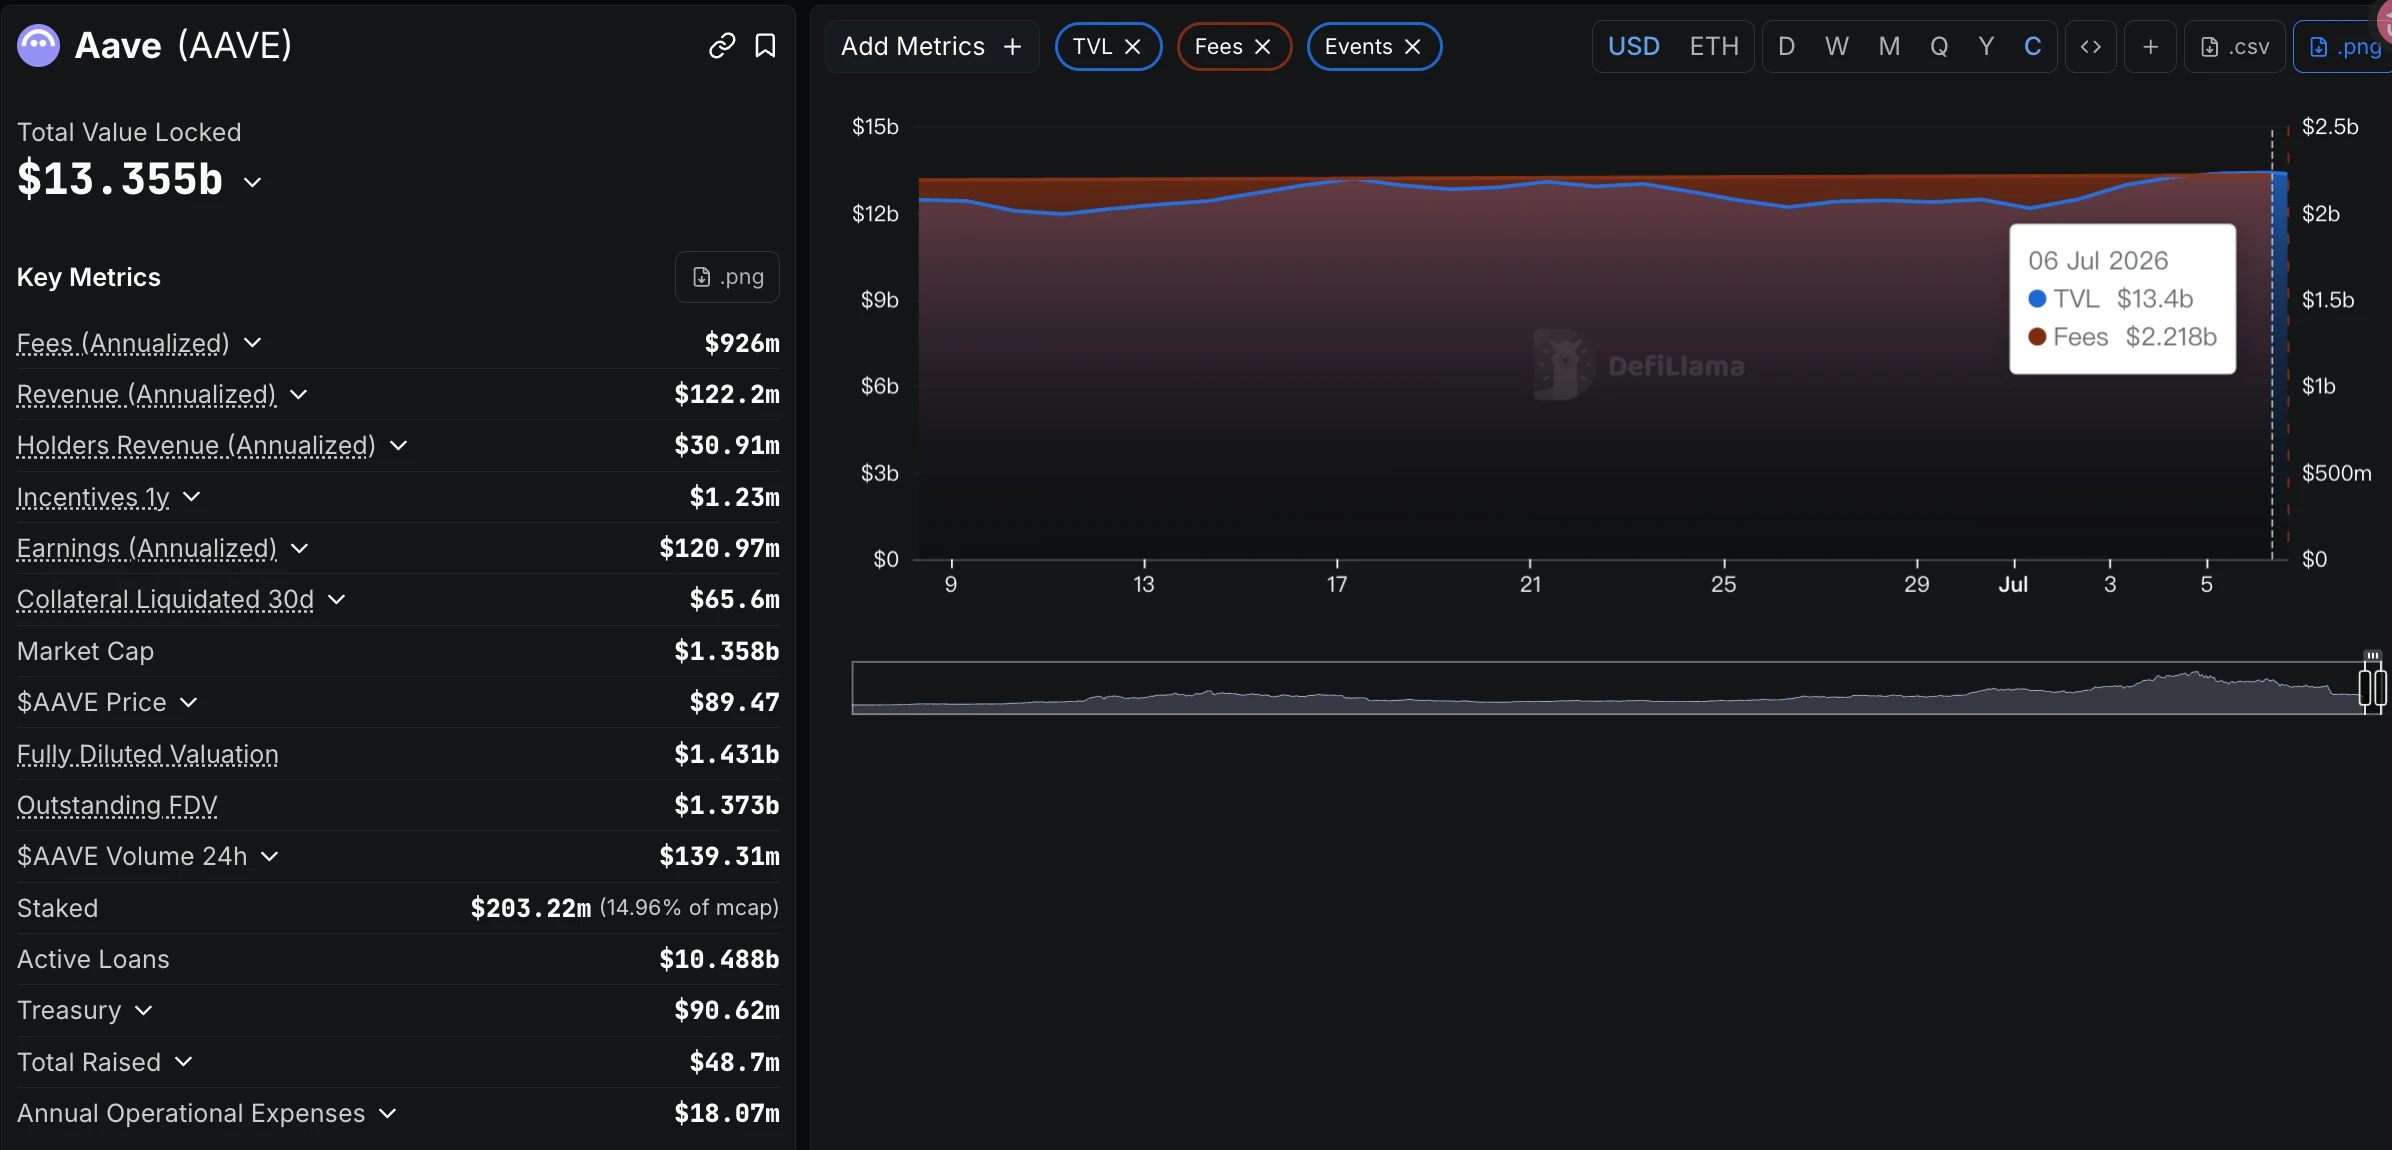Expand Fees (Annualized) details
2392x1150 pixels.
coord(253,343)
